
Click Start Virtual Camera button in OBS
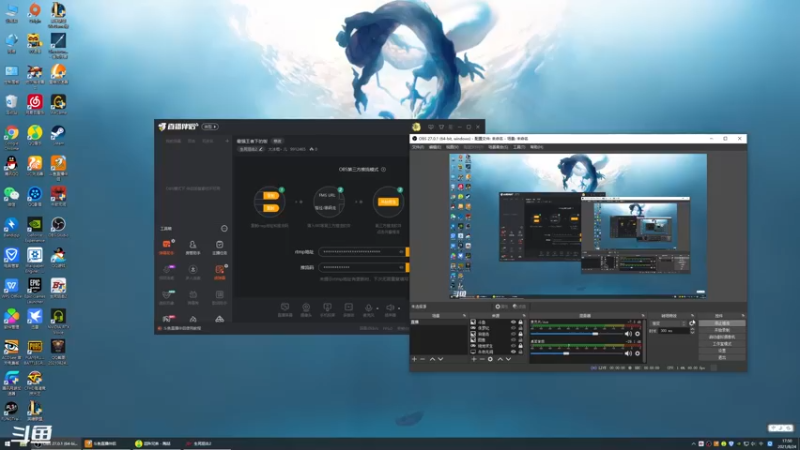(x=722, y=337)
